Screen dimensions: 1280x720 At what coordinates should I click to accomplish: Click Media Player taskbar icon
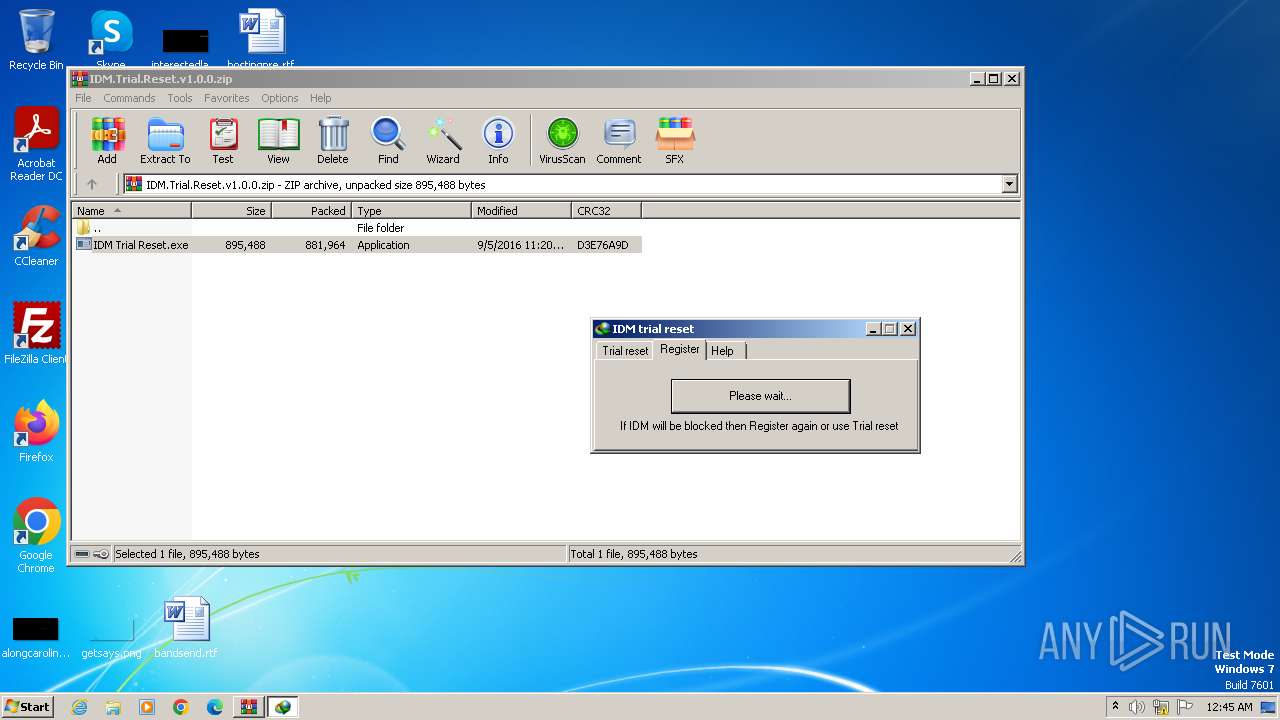[x=147, y=707]
